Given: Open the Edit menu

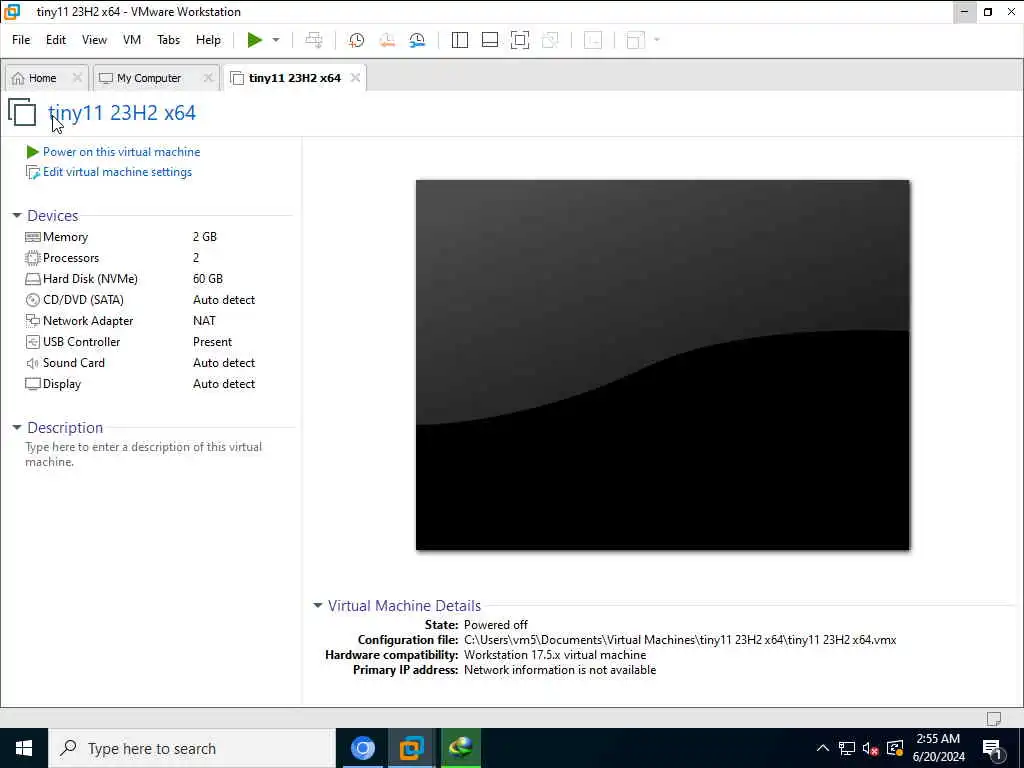Looking at the screenshot, I should coord(56,40).
